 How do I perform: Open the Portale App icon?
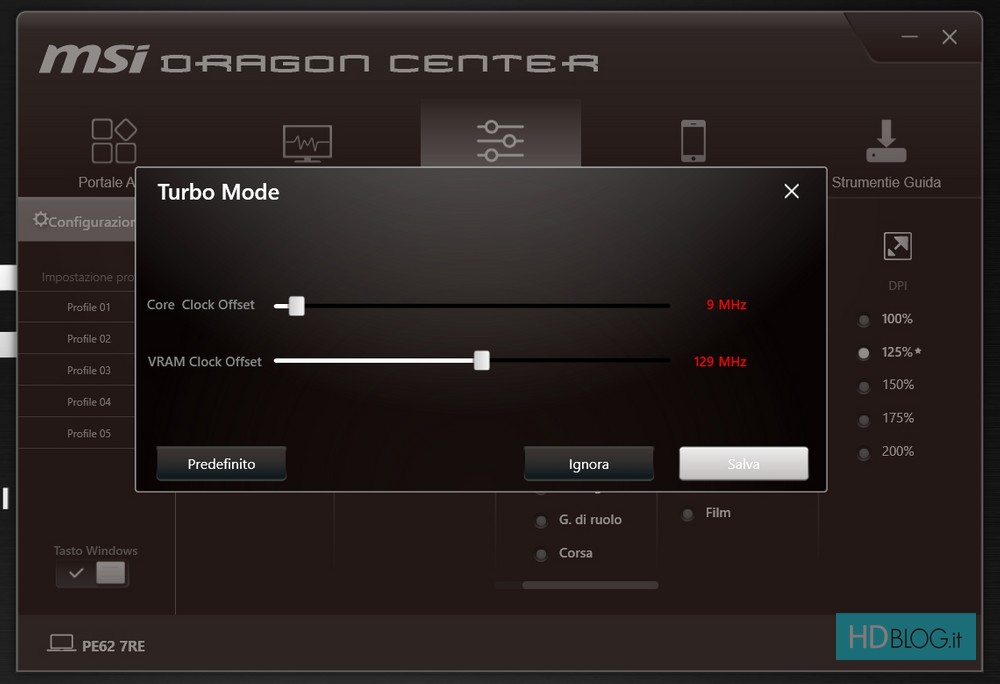[x=114, y=140]
